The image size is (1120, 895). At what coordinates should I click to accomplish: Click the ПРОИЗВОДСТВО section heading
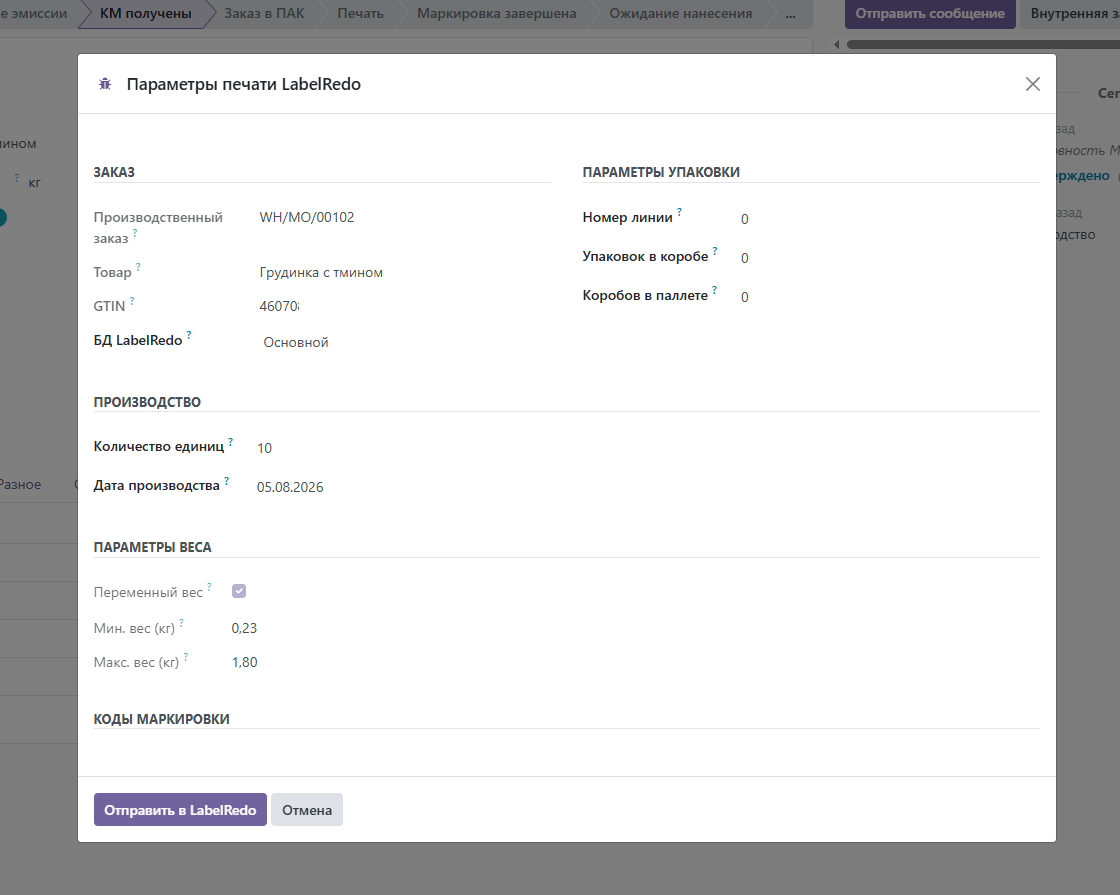147,402
